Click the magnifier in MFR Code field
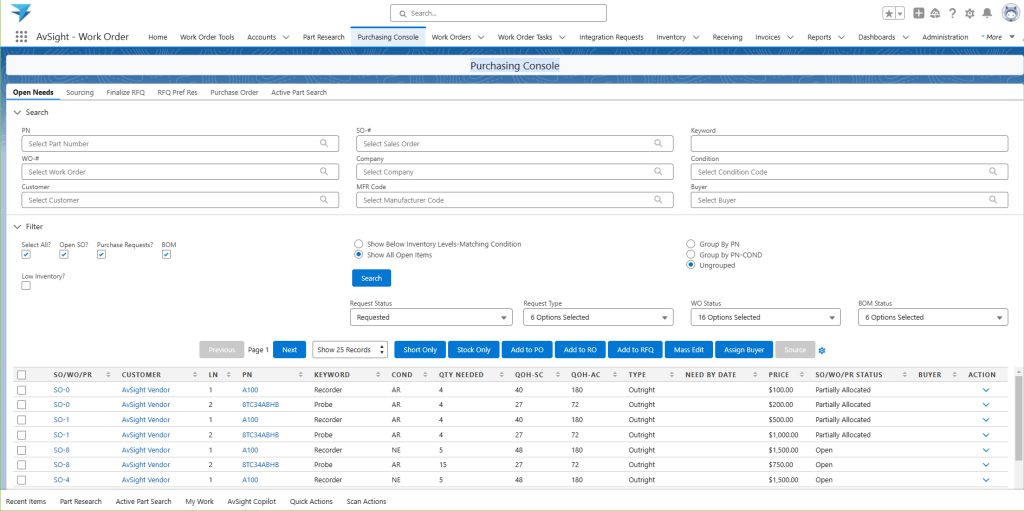Viewport: 1024px width, 511px height. pyautogui.click(x=658, y=199)
